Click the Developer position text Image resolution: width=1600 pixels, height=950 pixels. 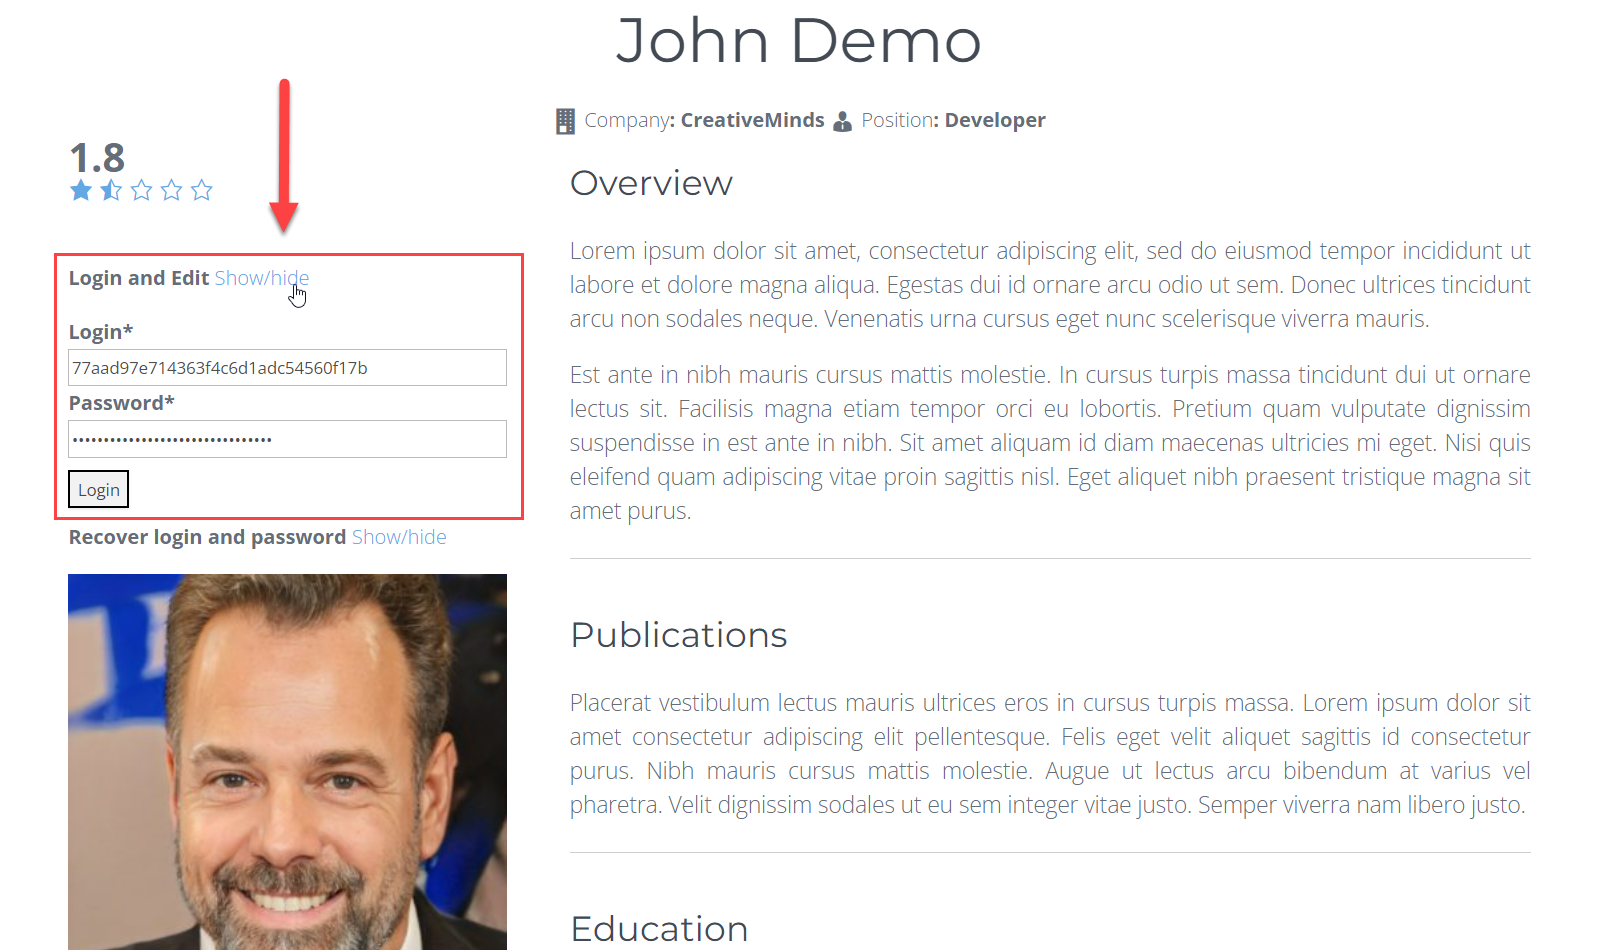[995, 120]
